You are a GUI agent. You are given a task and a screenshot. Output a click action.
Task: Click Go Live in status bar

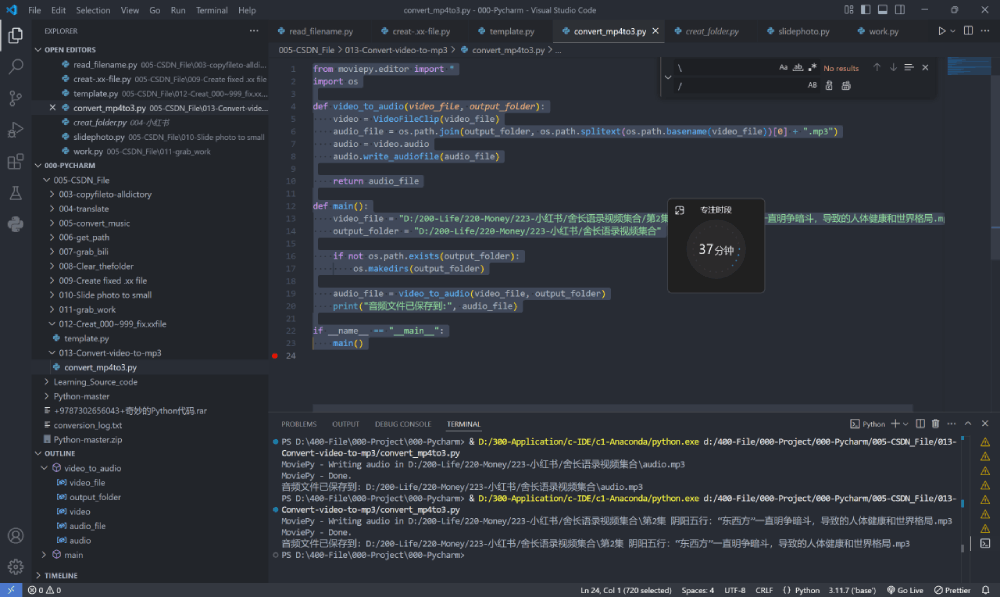(x=905, y=590)
